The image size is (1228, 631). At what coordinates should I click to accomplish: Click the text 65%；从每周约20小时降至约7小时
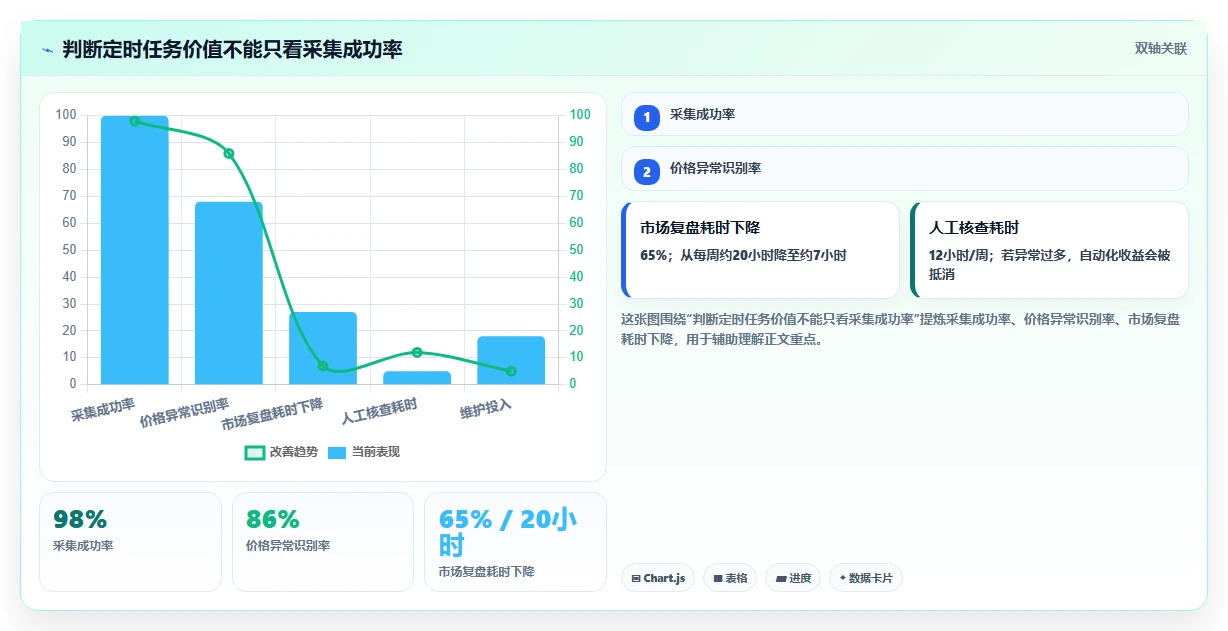click(743, 256)
